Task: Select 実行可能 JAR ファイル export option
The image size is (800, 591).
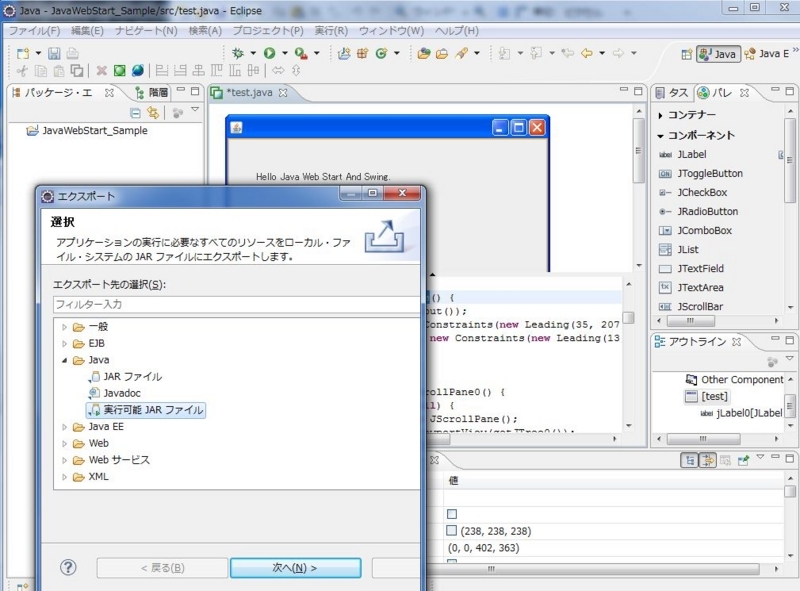Action: (x=146, y=410)
